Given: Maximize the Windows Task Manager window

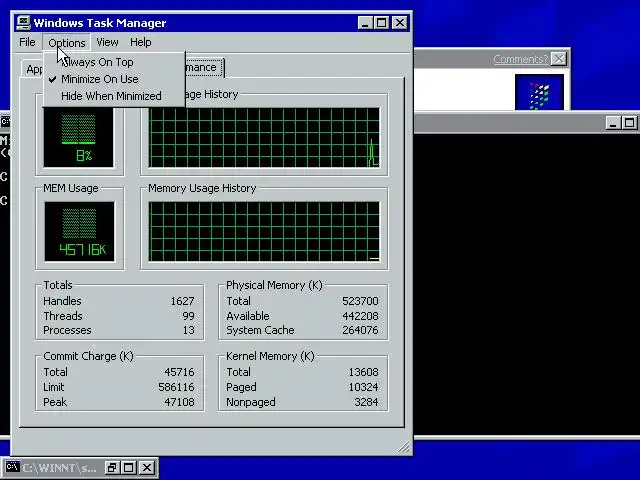Looking at the screenshot, I should 382,22.
